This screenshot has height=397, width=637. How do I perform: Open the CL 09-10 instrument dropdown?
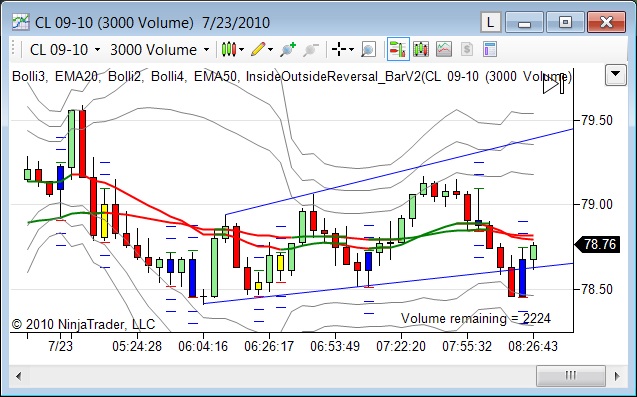(x=65, y=50)
